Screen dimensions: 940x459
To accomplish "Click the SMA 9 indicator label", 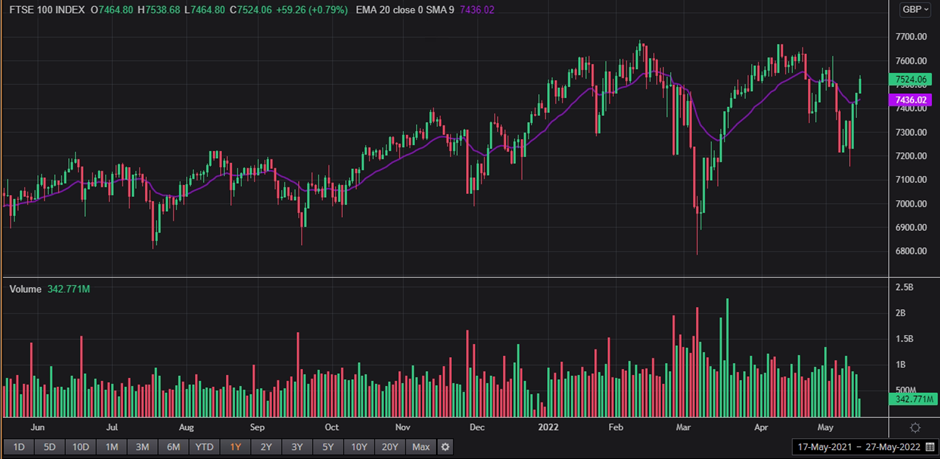I will [442, 10].
